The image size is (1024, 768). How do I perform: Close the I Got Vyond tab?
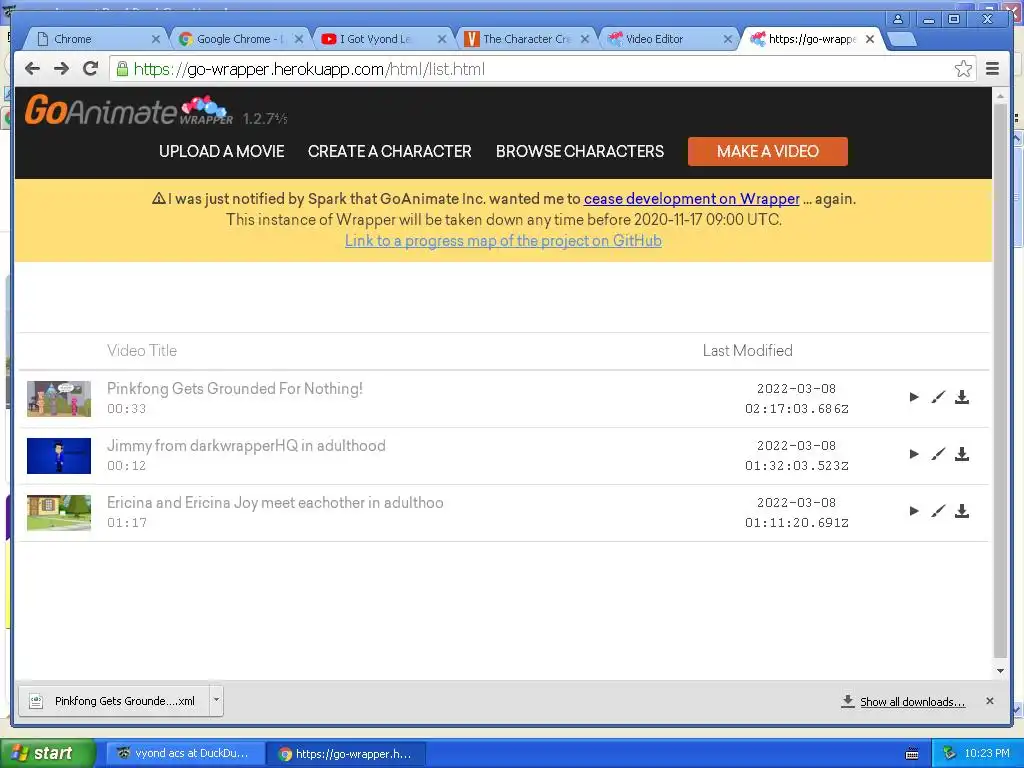[x=441, y=39]
